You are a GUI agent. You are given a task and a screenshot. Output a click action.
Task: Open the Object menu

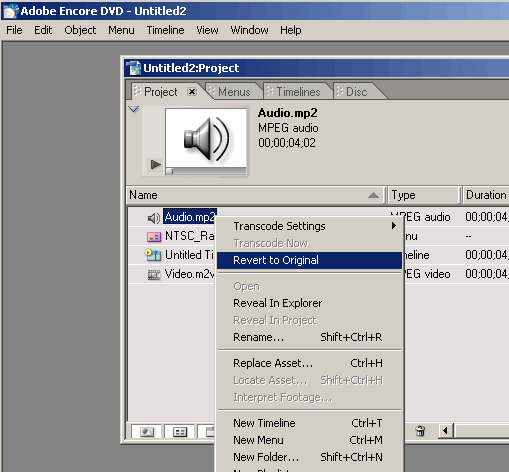tap(80, 30)
